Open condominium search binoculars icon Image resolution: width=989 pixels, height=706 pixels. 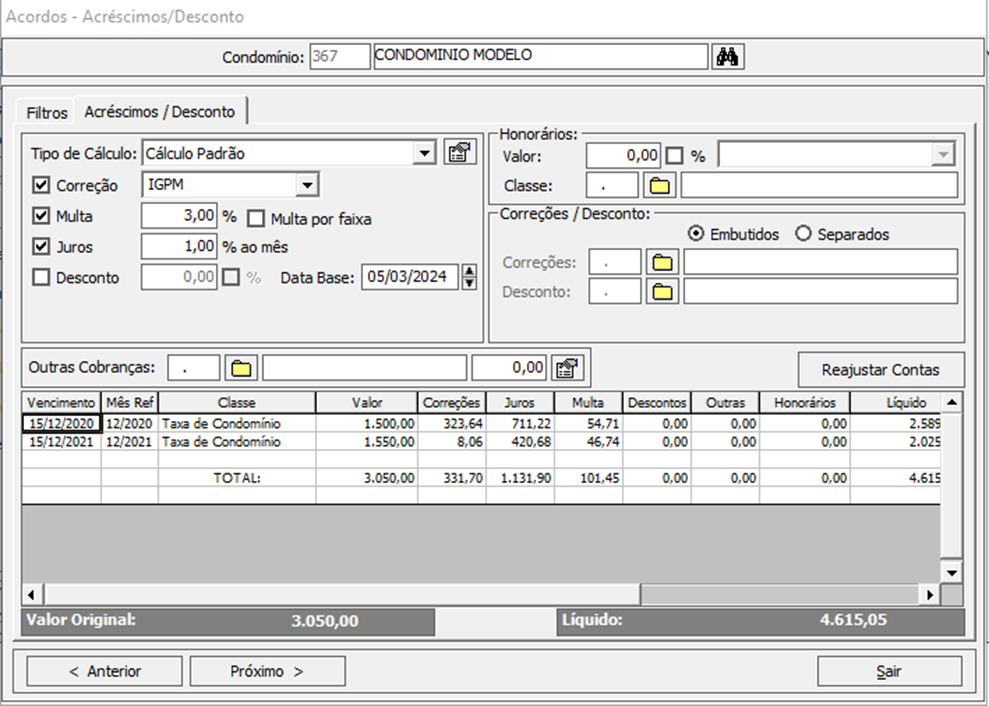click(x=728, y=57)
